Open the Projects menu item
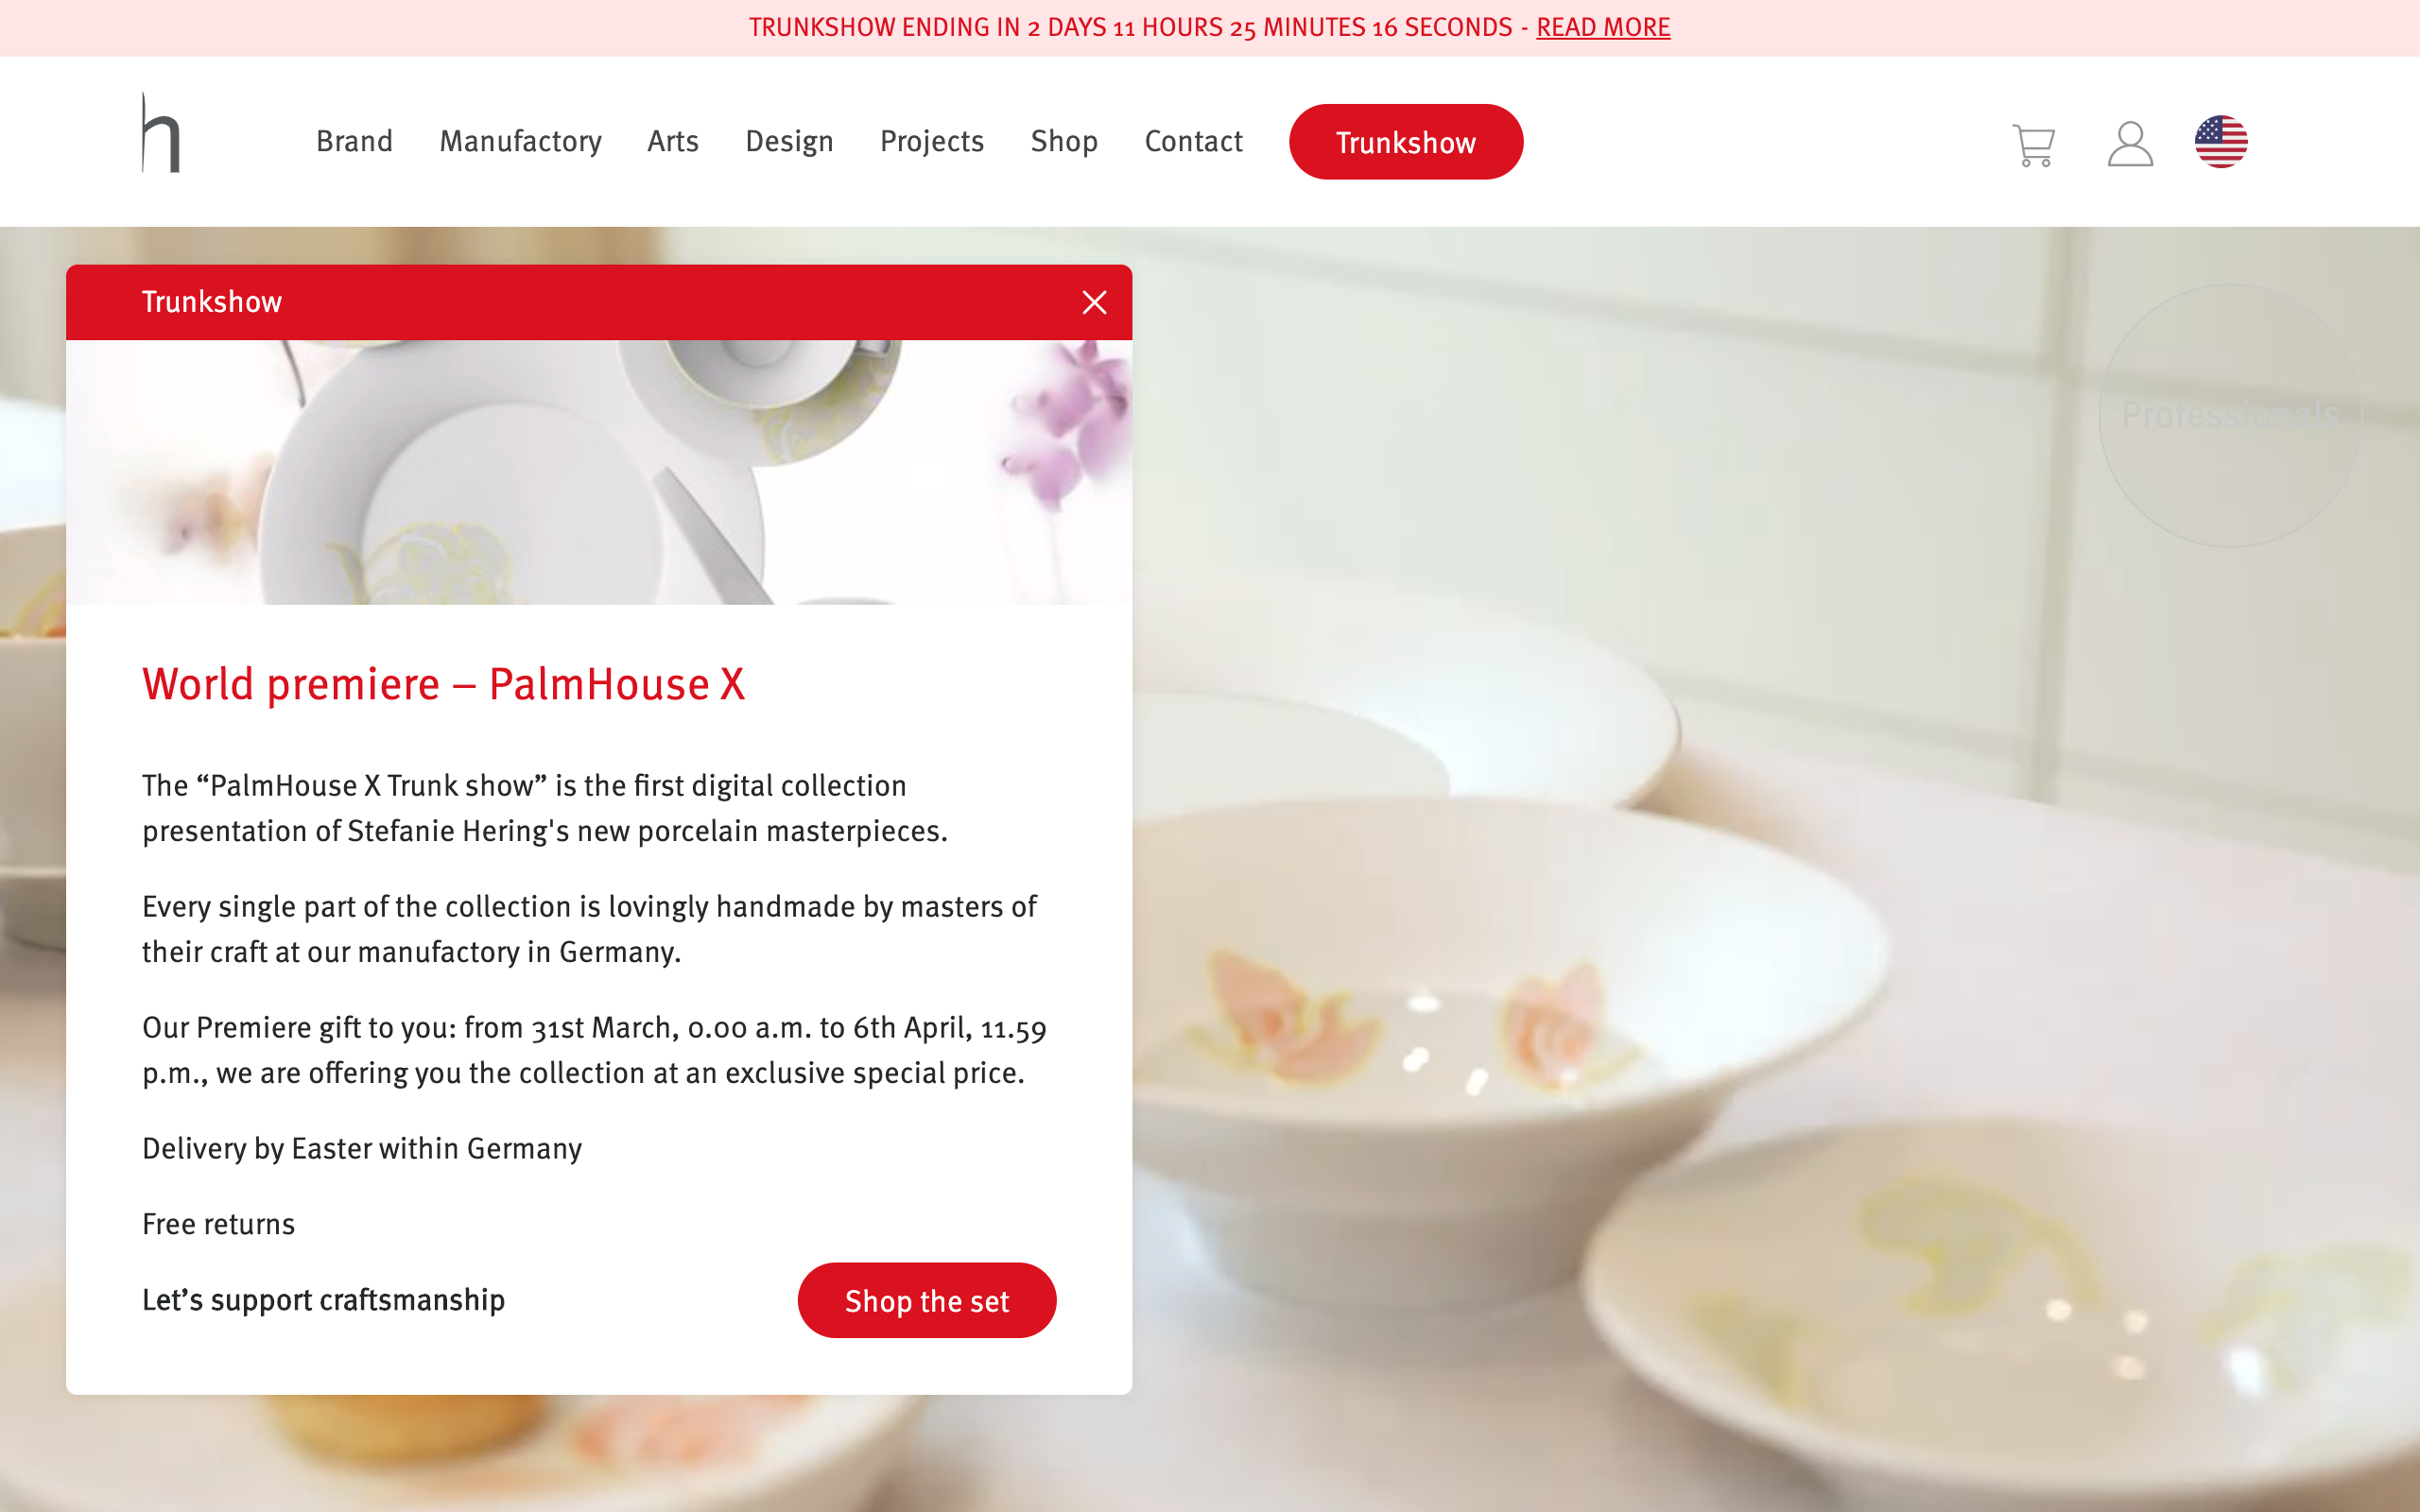The image size is (2420, 1512). point(931,141)
